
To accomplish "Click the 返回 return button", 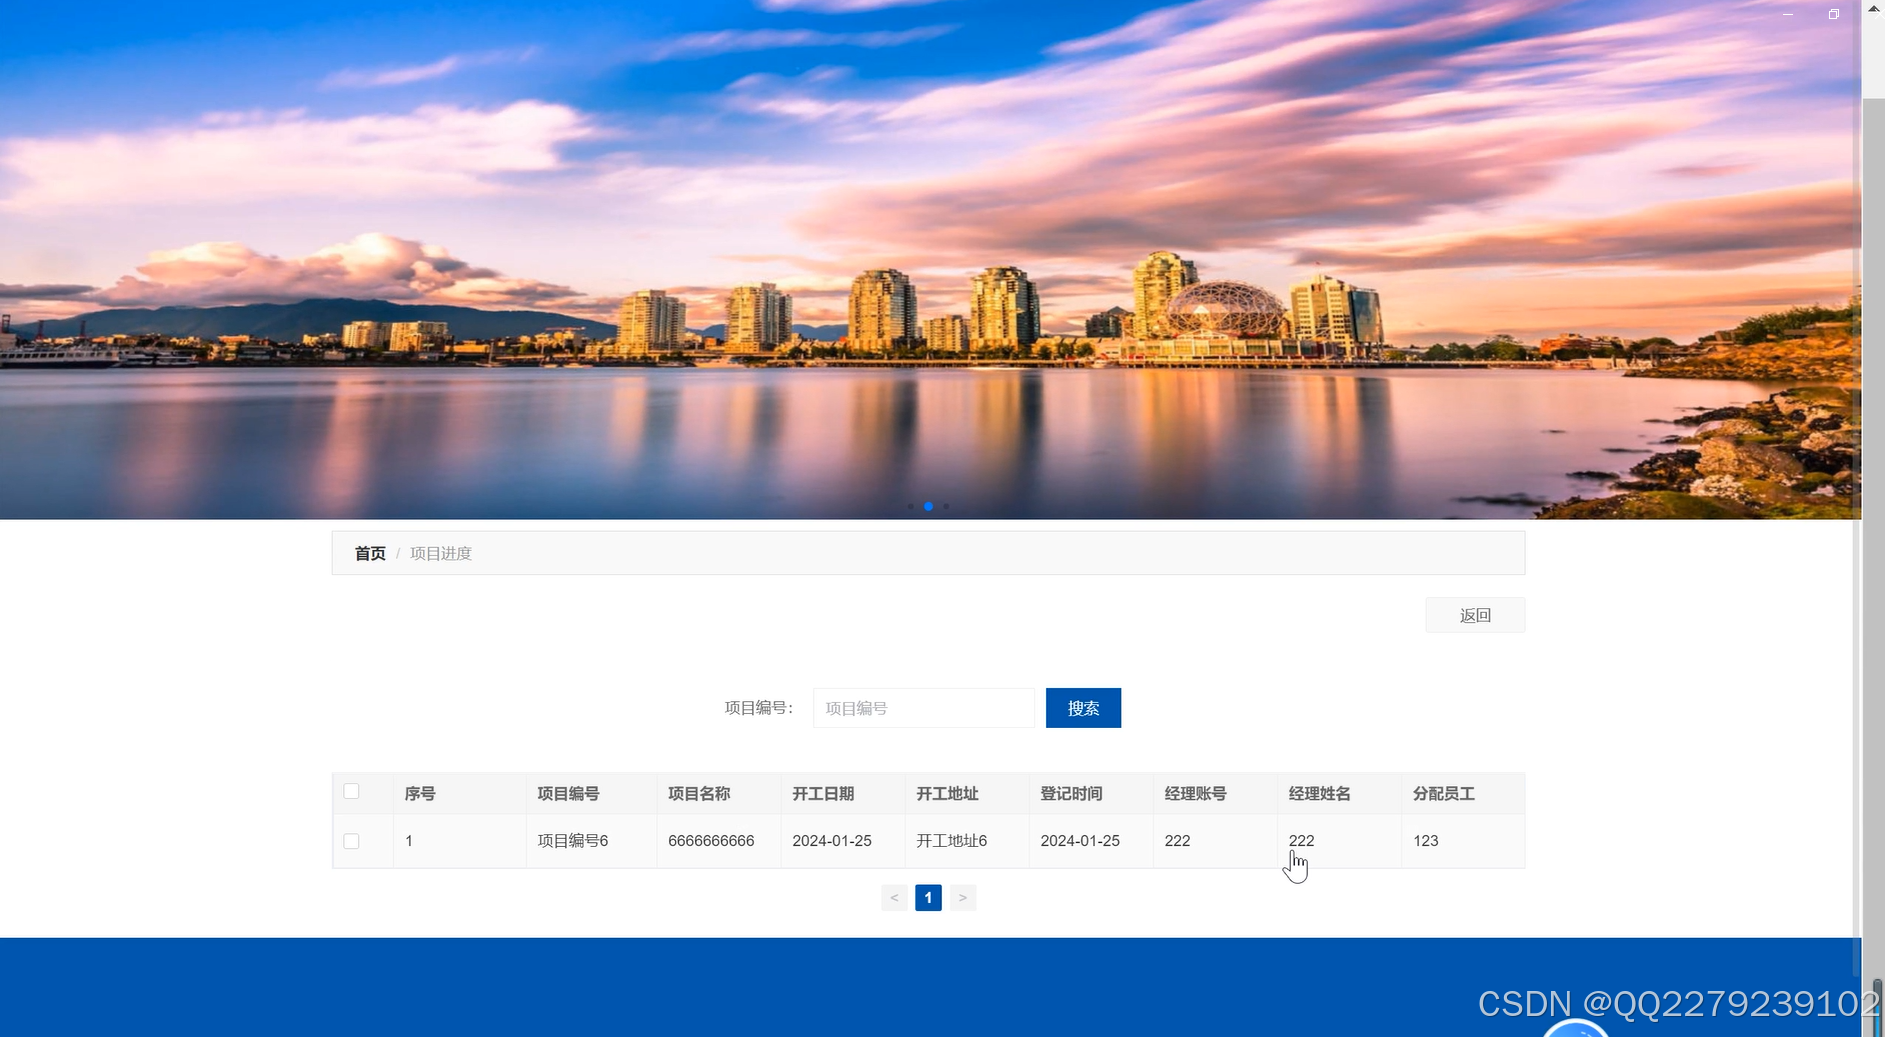I will click(x=1475, y=615).
